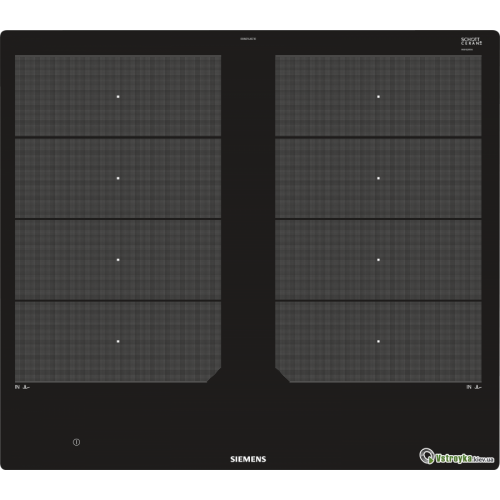Select the right induction zone symbol
Screen dimensions: 500x500
(474, 387)
